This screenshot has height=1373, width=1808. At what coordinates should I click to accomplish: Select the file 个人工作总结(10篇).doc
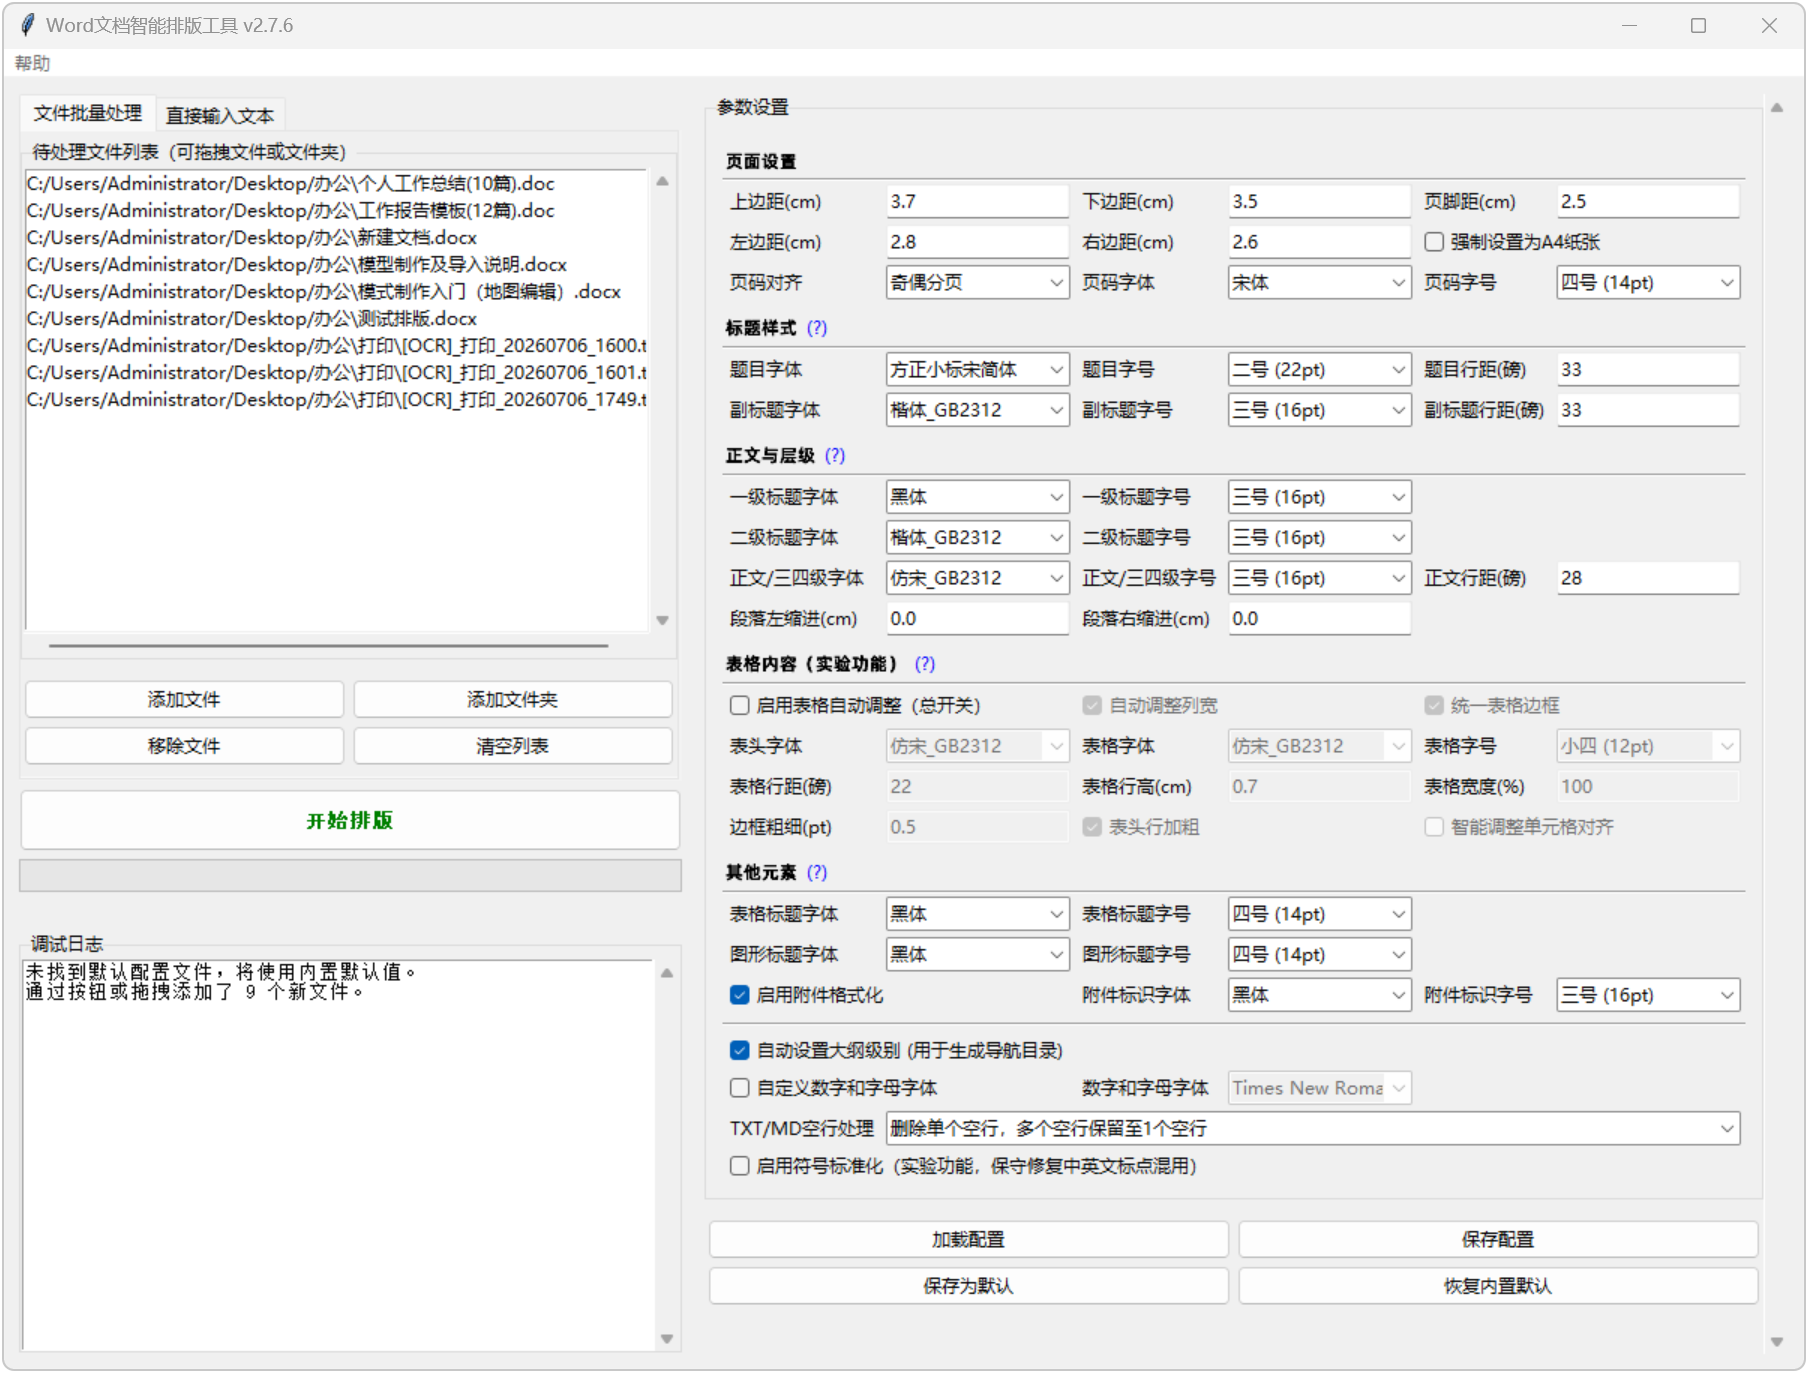click(290, 184)
